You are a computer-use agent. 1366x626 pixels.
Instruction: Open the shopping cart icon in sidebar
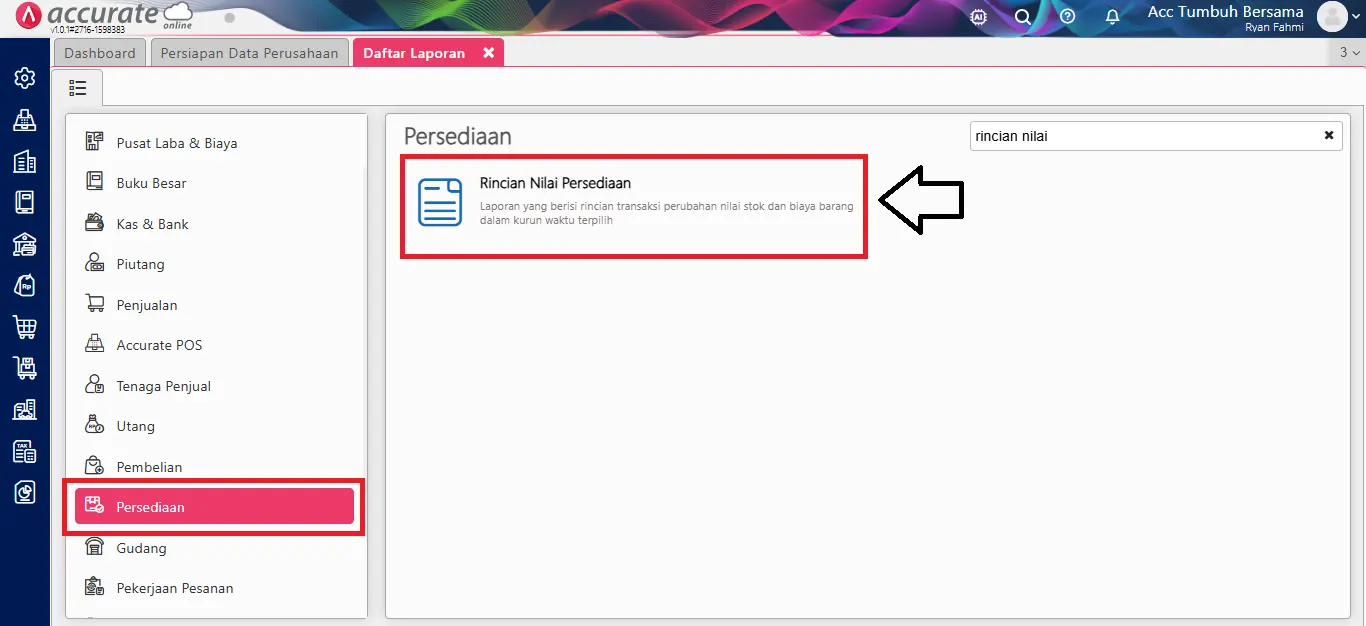(24, 326)
